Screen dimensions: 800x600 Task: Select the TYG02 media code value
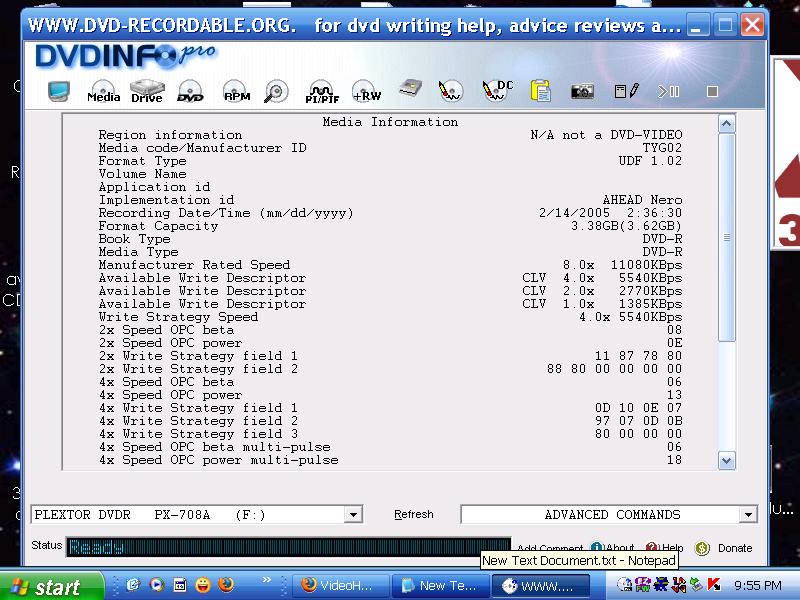coord(662,148)
